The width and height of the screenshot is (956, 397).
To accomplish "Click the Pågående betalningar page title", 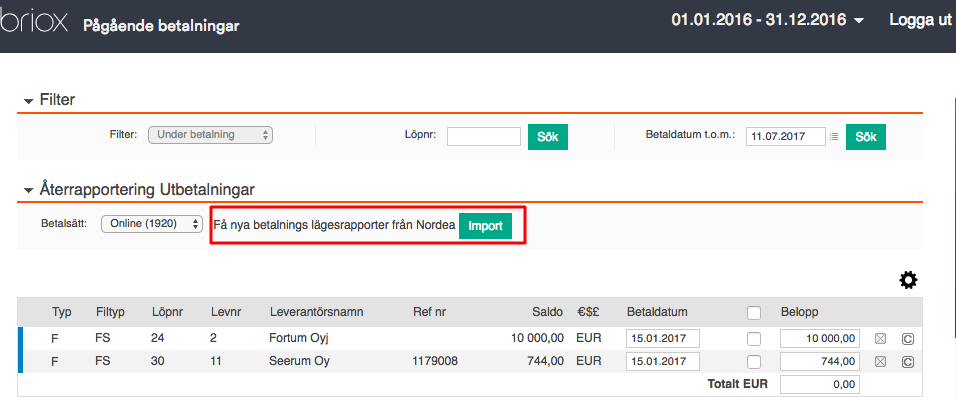I will 161,26.
